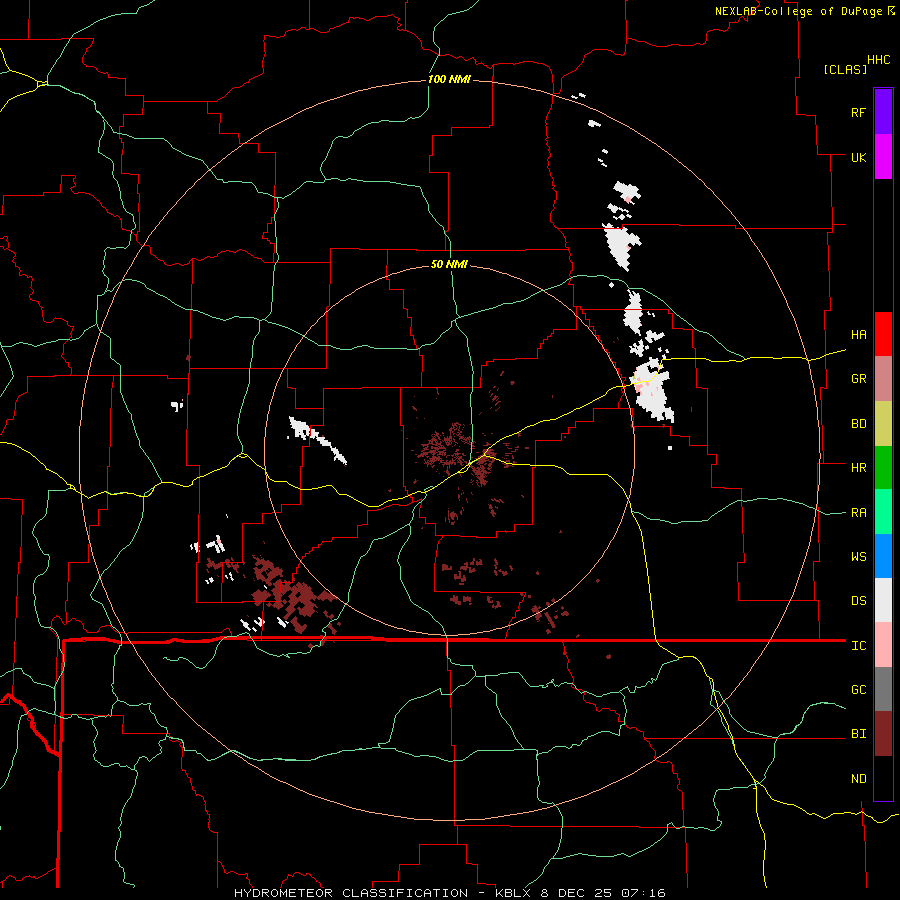This screenshot has width=900, height=900.
Task: Click the HR green legend swatch
Action: (x=883, y=468)
